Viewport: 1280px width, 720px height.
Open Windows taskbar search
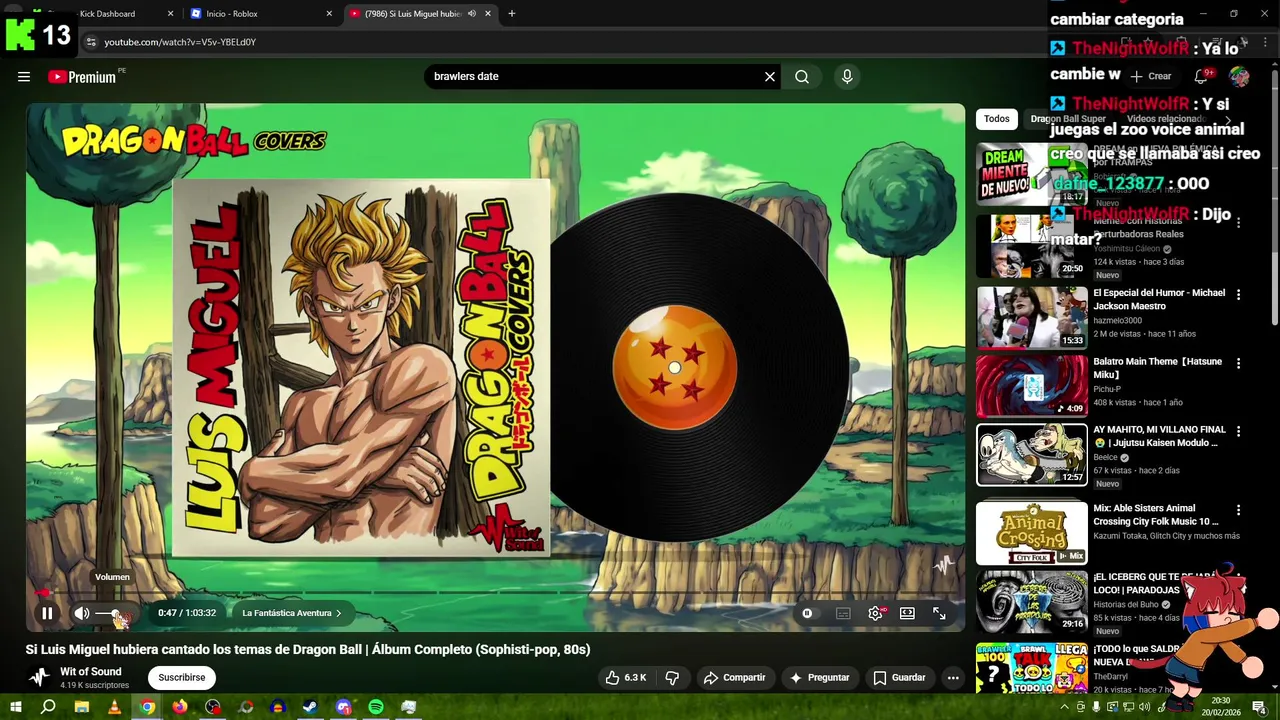[x=48, y=707]
